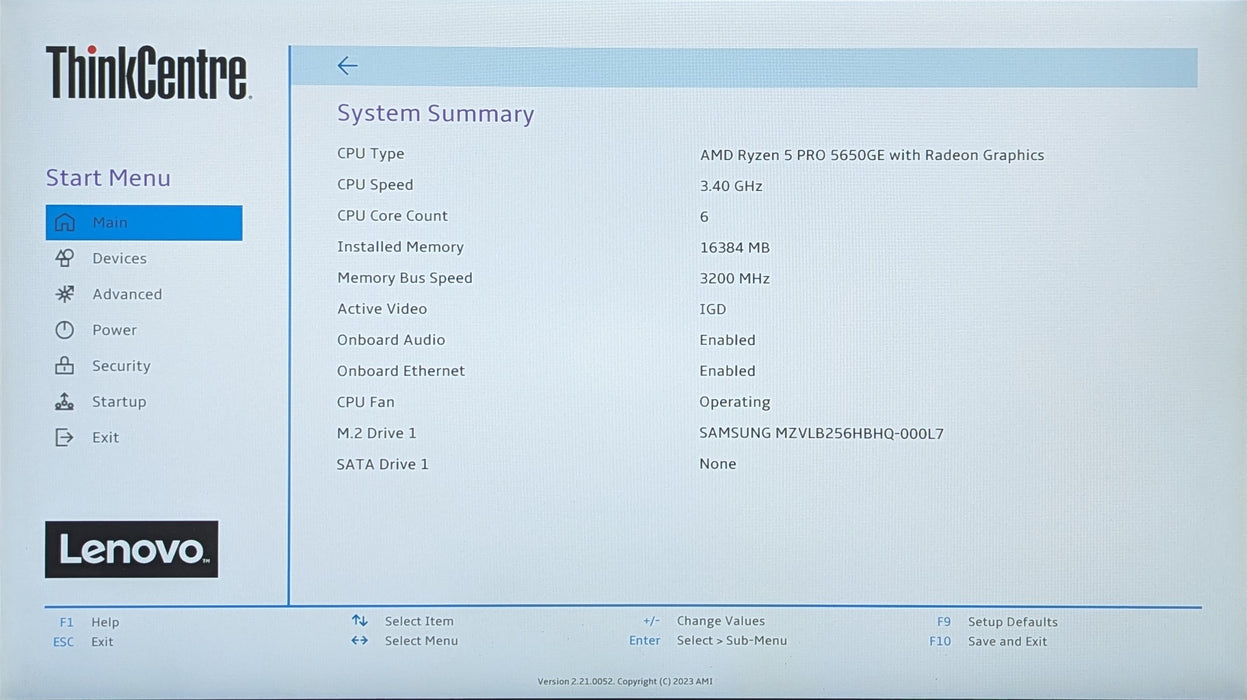The image size is (1247, 700).
Task: Select the SATA Drive 1 label
Action: point(383,464)
